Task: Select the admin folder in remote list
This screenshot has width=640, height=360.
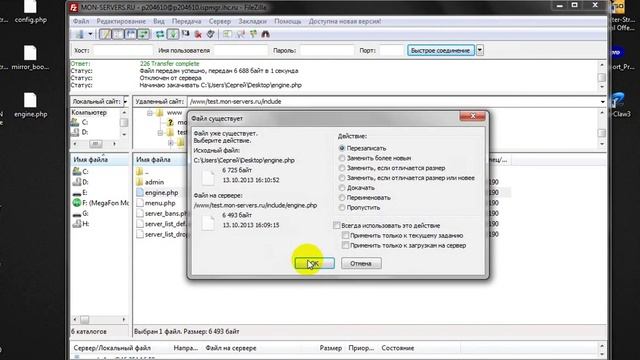Action: point(154,182)
